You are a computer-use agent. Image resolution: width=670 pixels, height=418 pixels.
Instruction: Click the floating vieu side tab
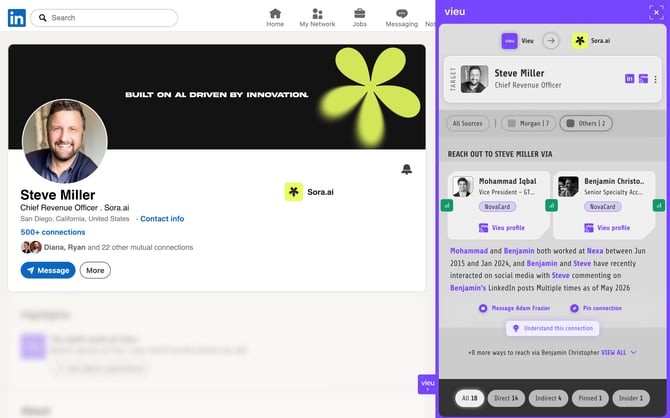click(427, 384)
